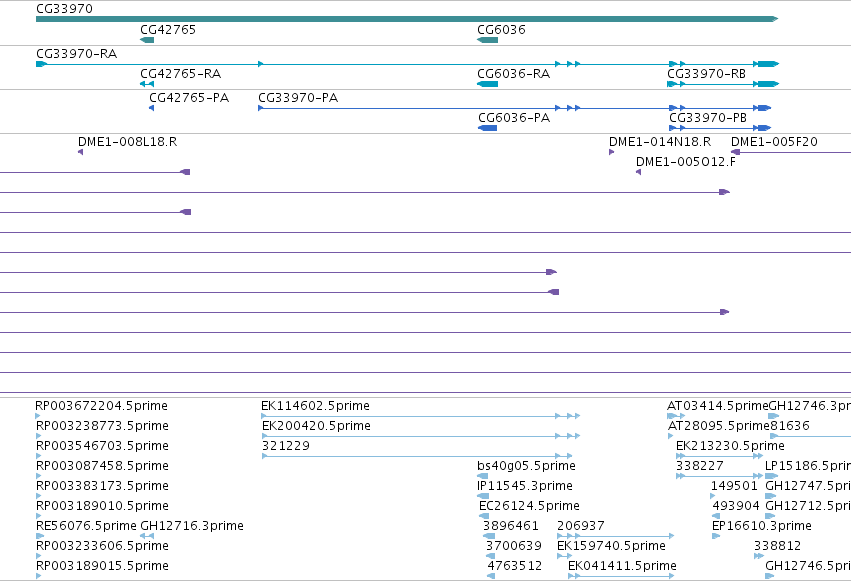Select RP003238773.5prime EST label
Screen dimensions: 851x581
click(102, 426)
